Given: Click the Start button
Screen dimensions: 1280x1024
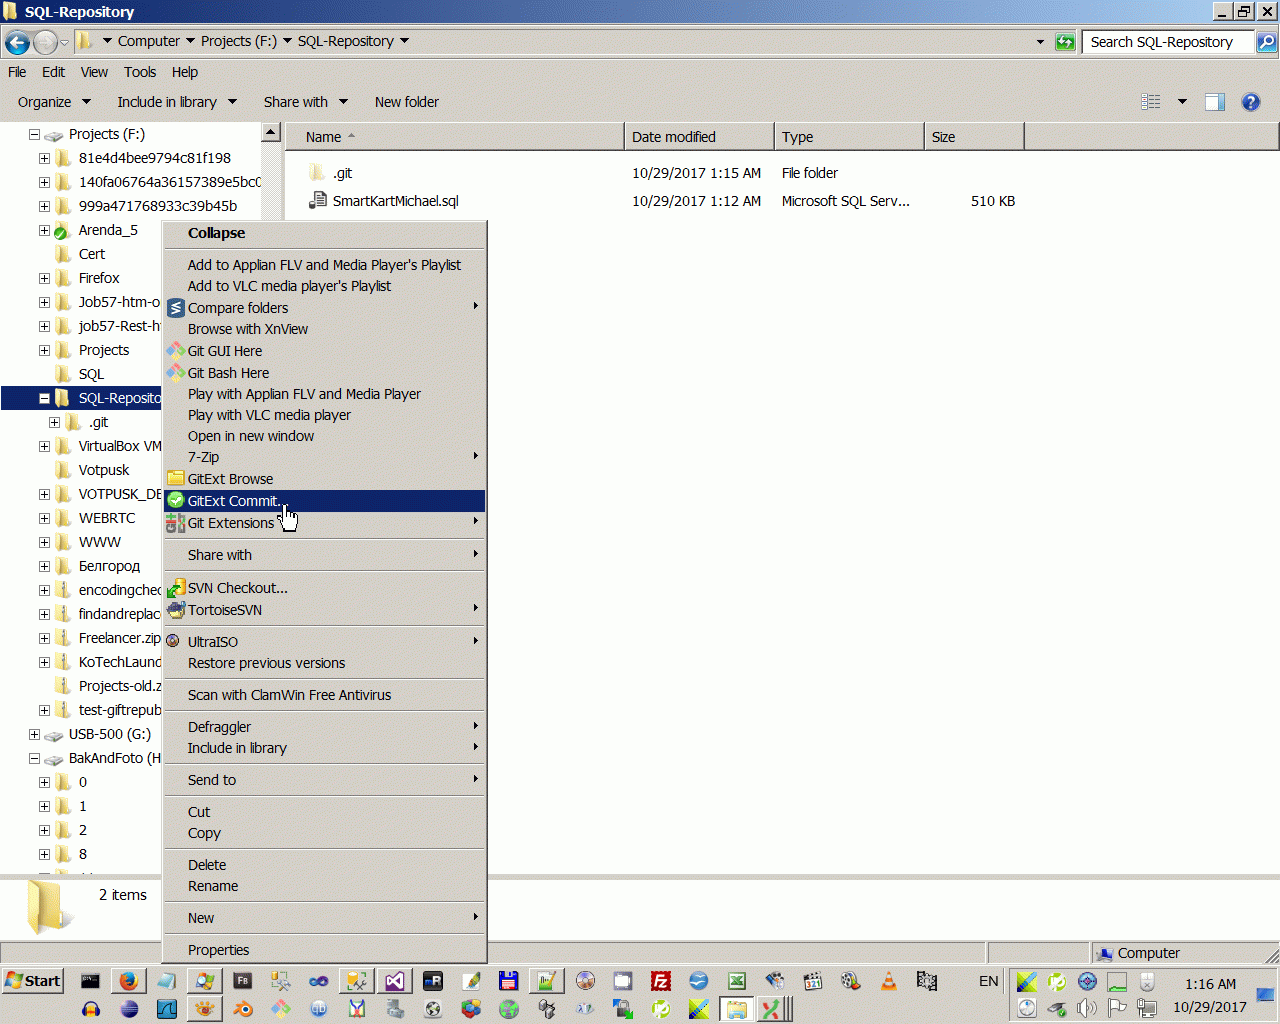Looking at the screenshot, I should pyautogui.click(x=33, y=981).
